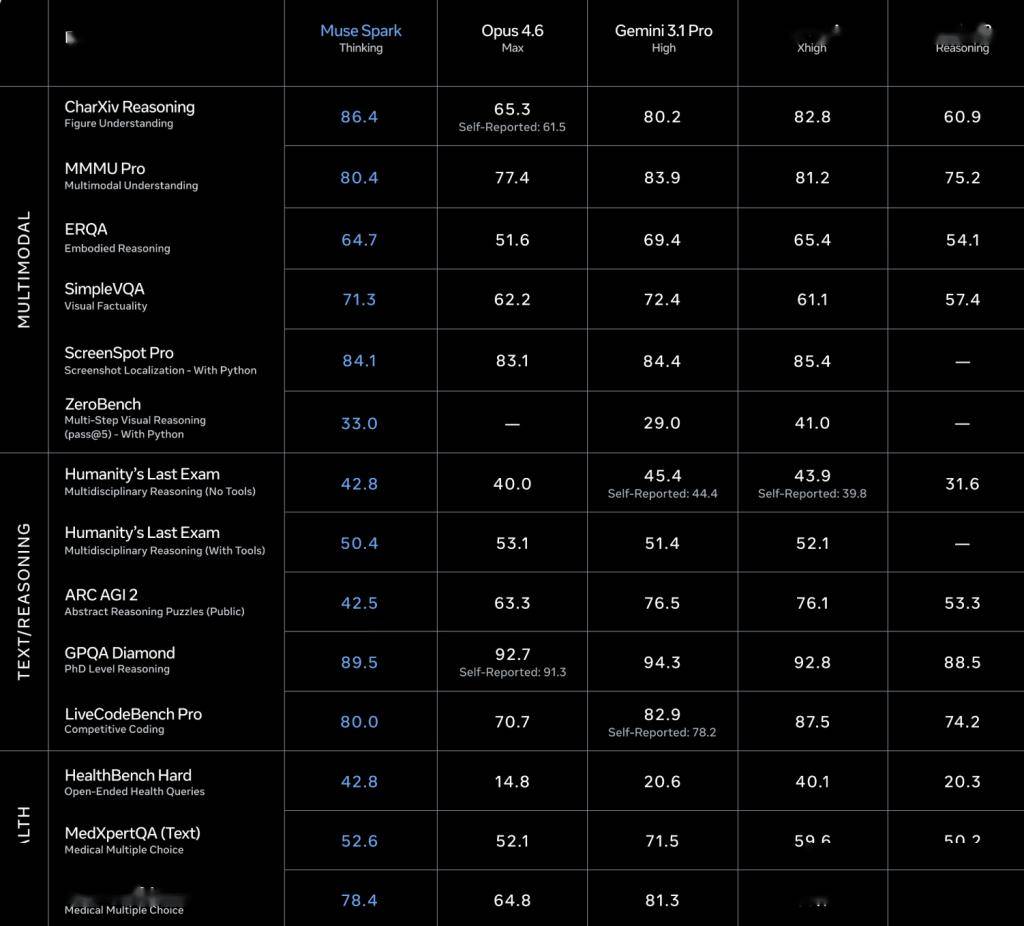Select the MMMU Pro benchmark row label
Image resolution: width=1024 pixels, height=926 pixels.
tap(105, 168)
